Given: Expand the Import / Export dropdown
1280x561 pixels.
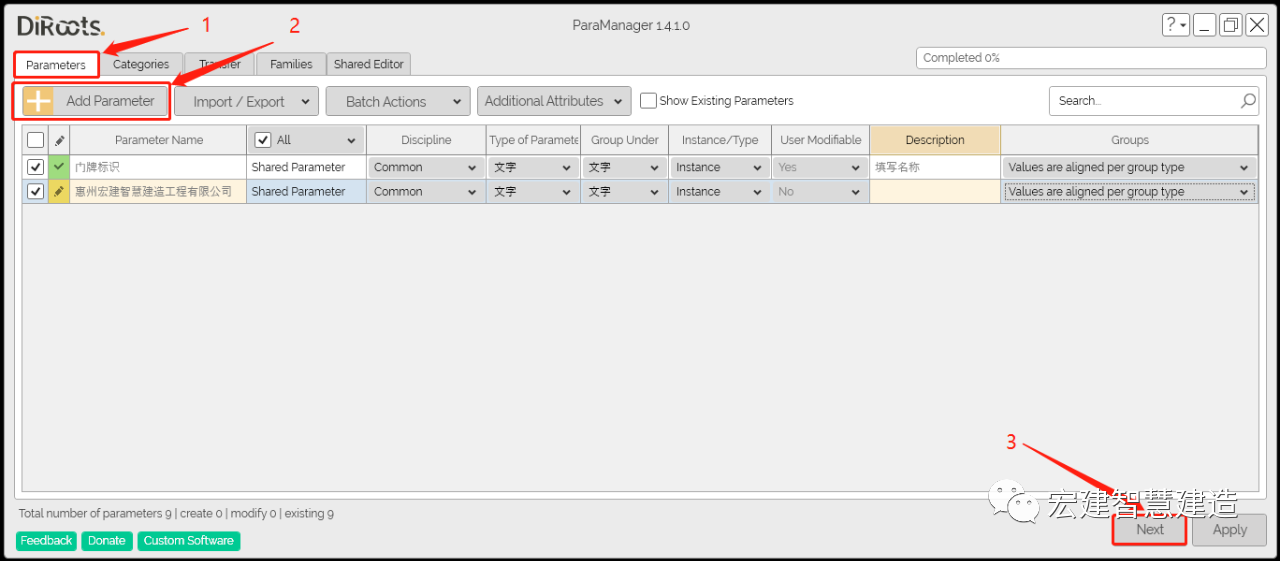Looking at the screenshot, I should [246, 101].
